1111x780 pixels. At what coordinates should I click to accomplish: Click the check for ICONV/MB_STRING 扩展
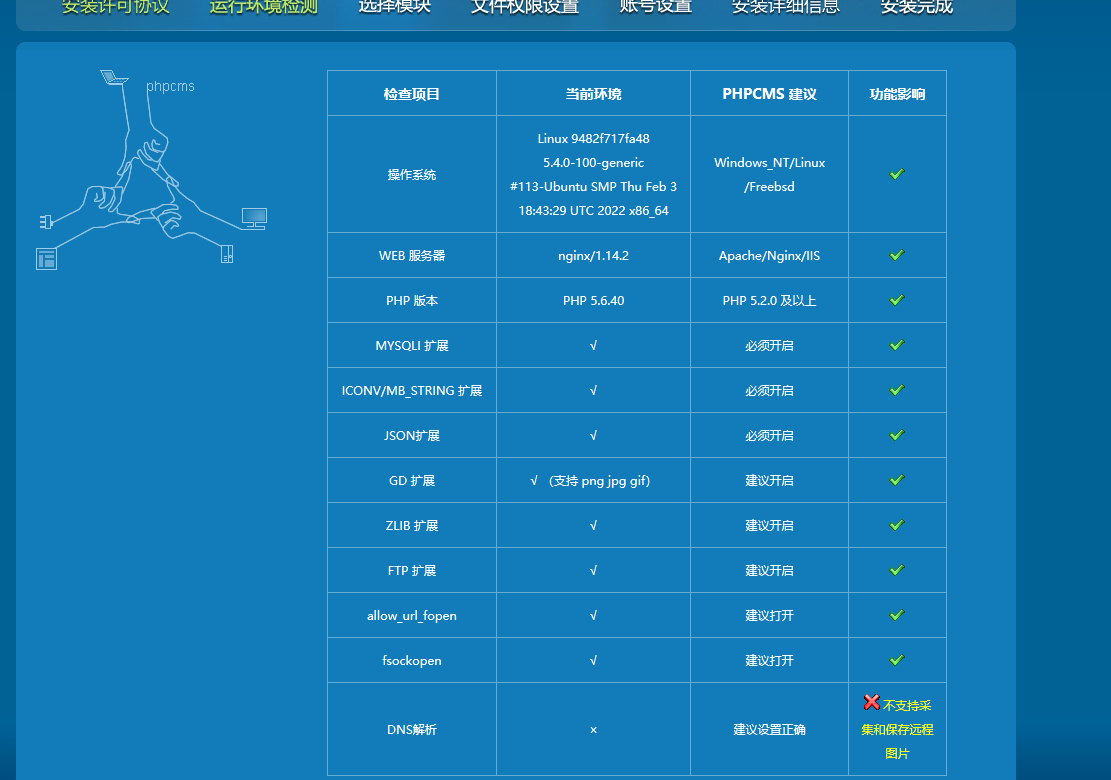click(897, 389)
